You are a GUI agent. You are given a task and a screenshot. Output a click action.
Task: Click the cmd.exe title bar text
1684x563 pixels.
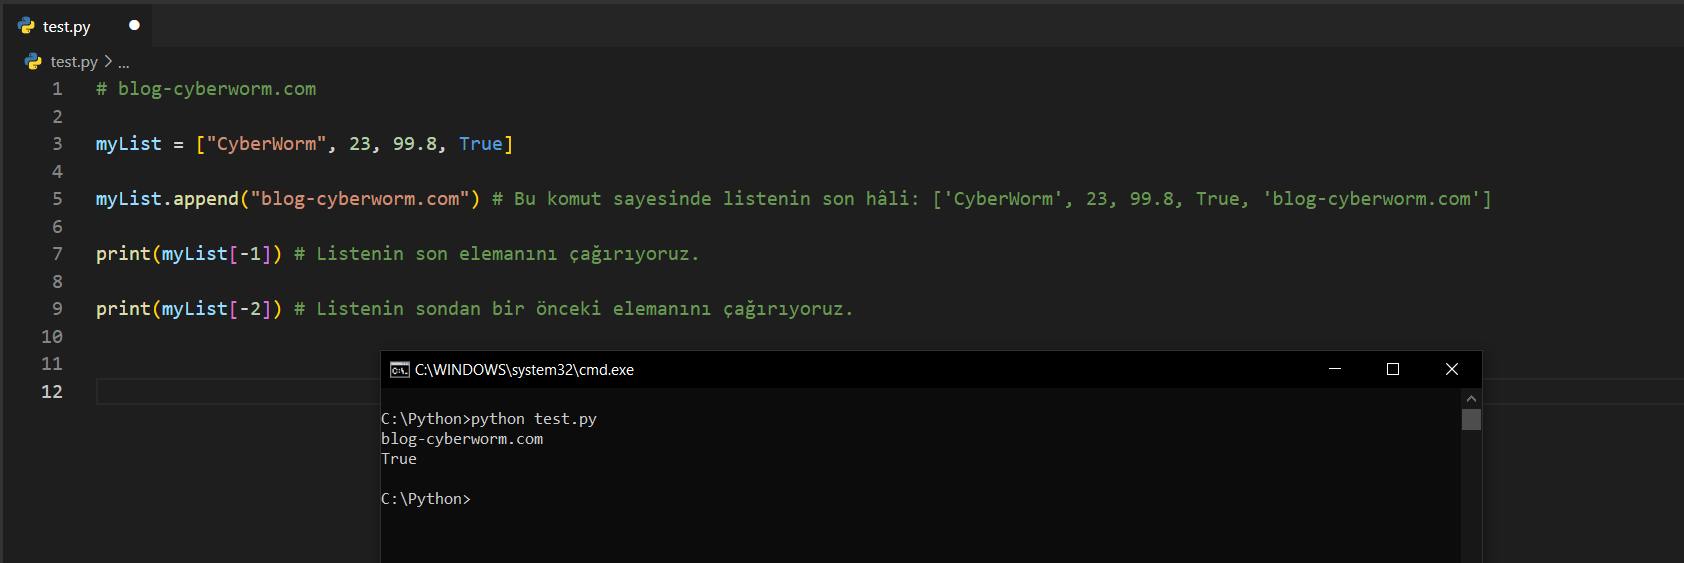coord(524,370)
